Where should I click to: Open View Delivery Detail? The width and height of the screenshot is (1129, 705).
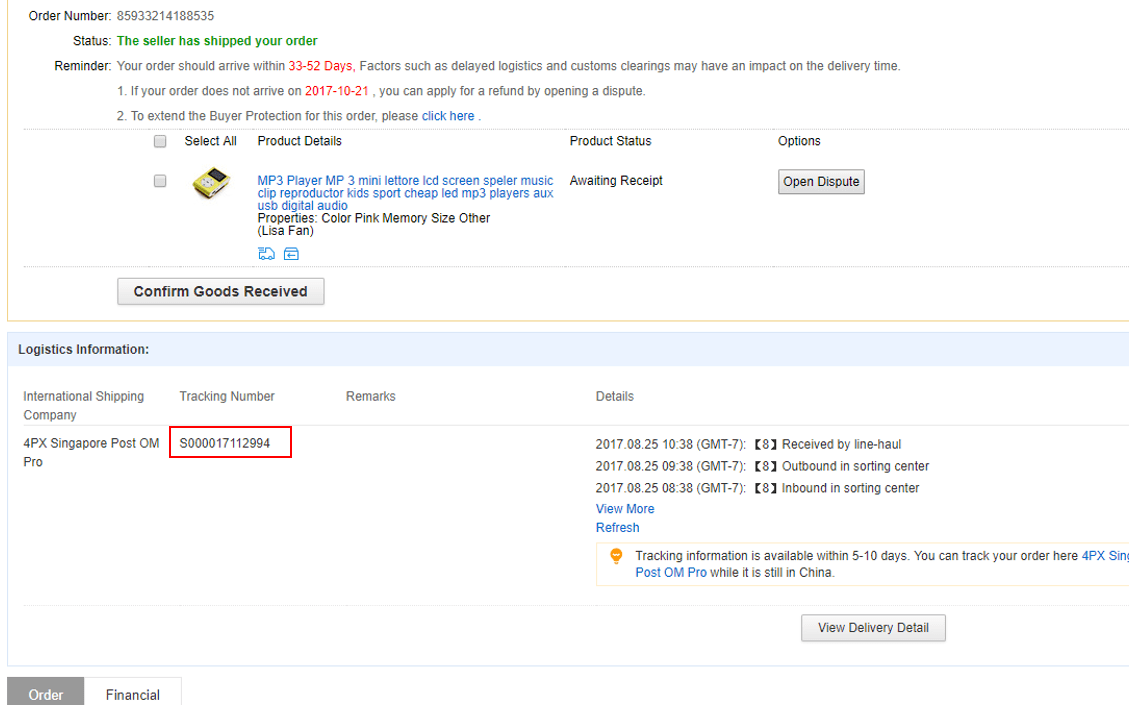tap(873, 628)
